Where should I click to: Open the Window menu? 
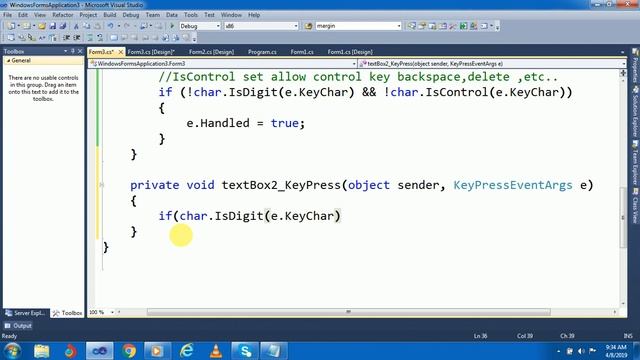(231, 15)
